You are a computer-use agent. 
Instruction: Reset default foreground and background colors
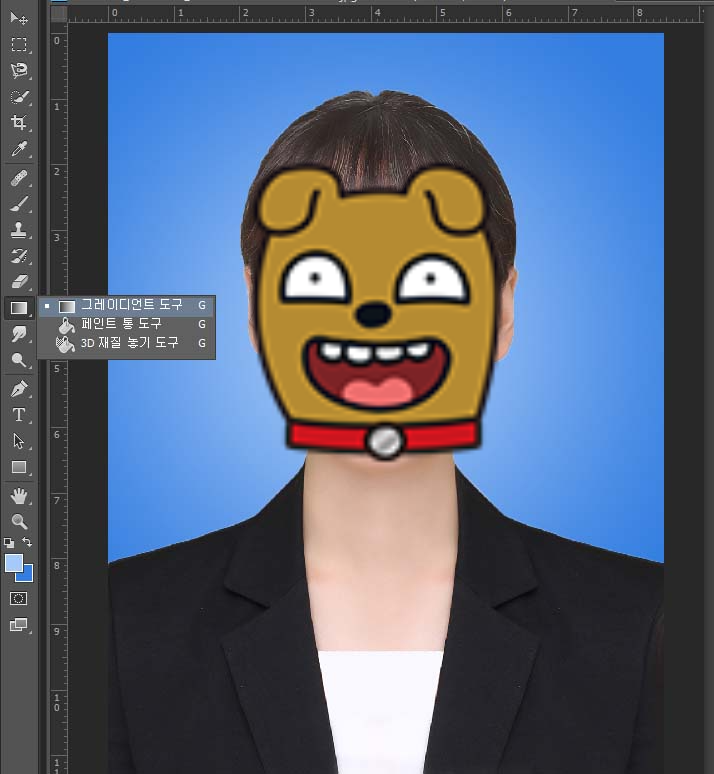coord(9,543)
